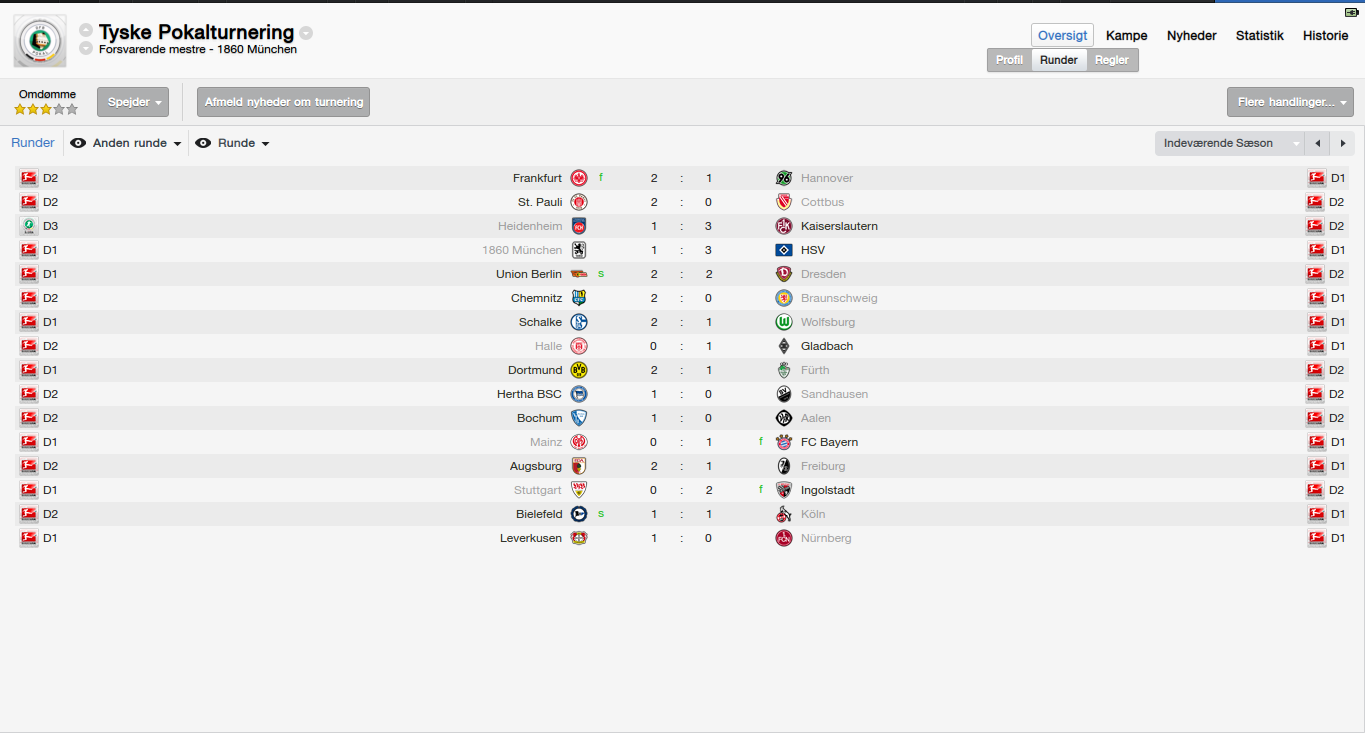The width and height of the screenshot is (1365, 733).
Task: Switch to the Statistik tab
Action: tap(1259, 35)
